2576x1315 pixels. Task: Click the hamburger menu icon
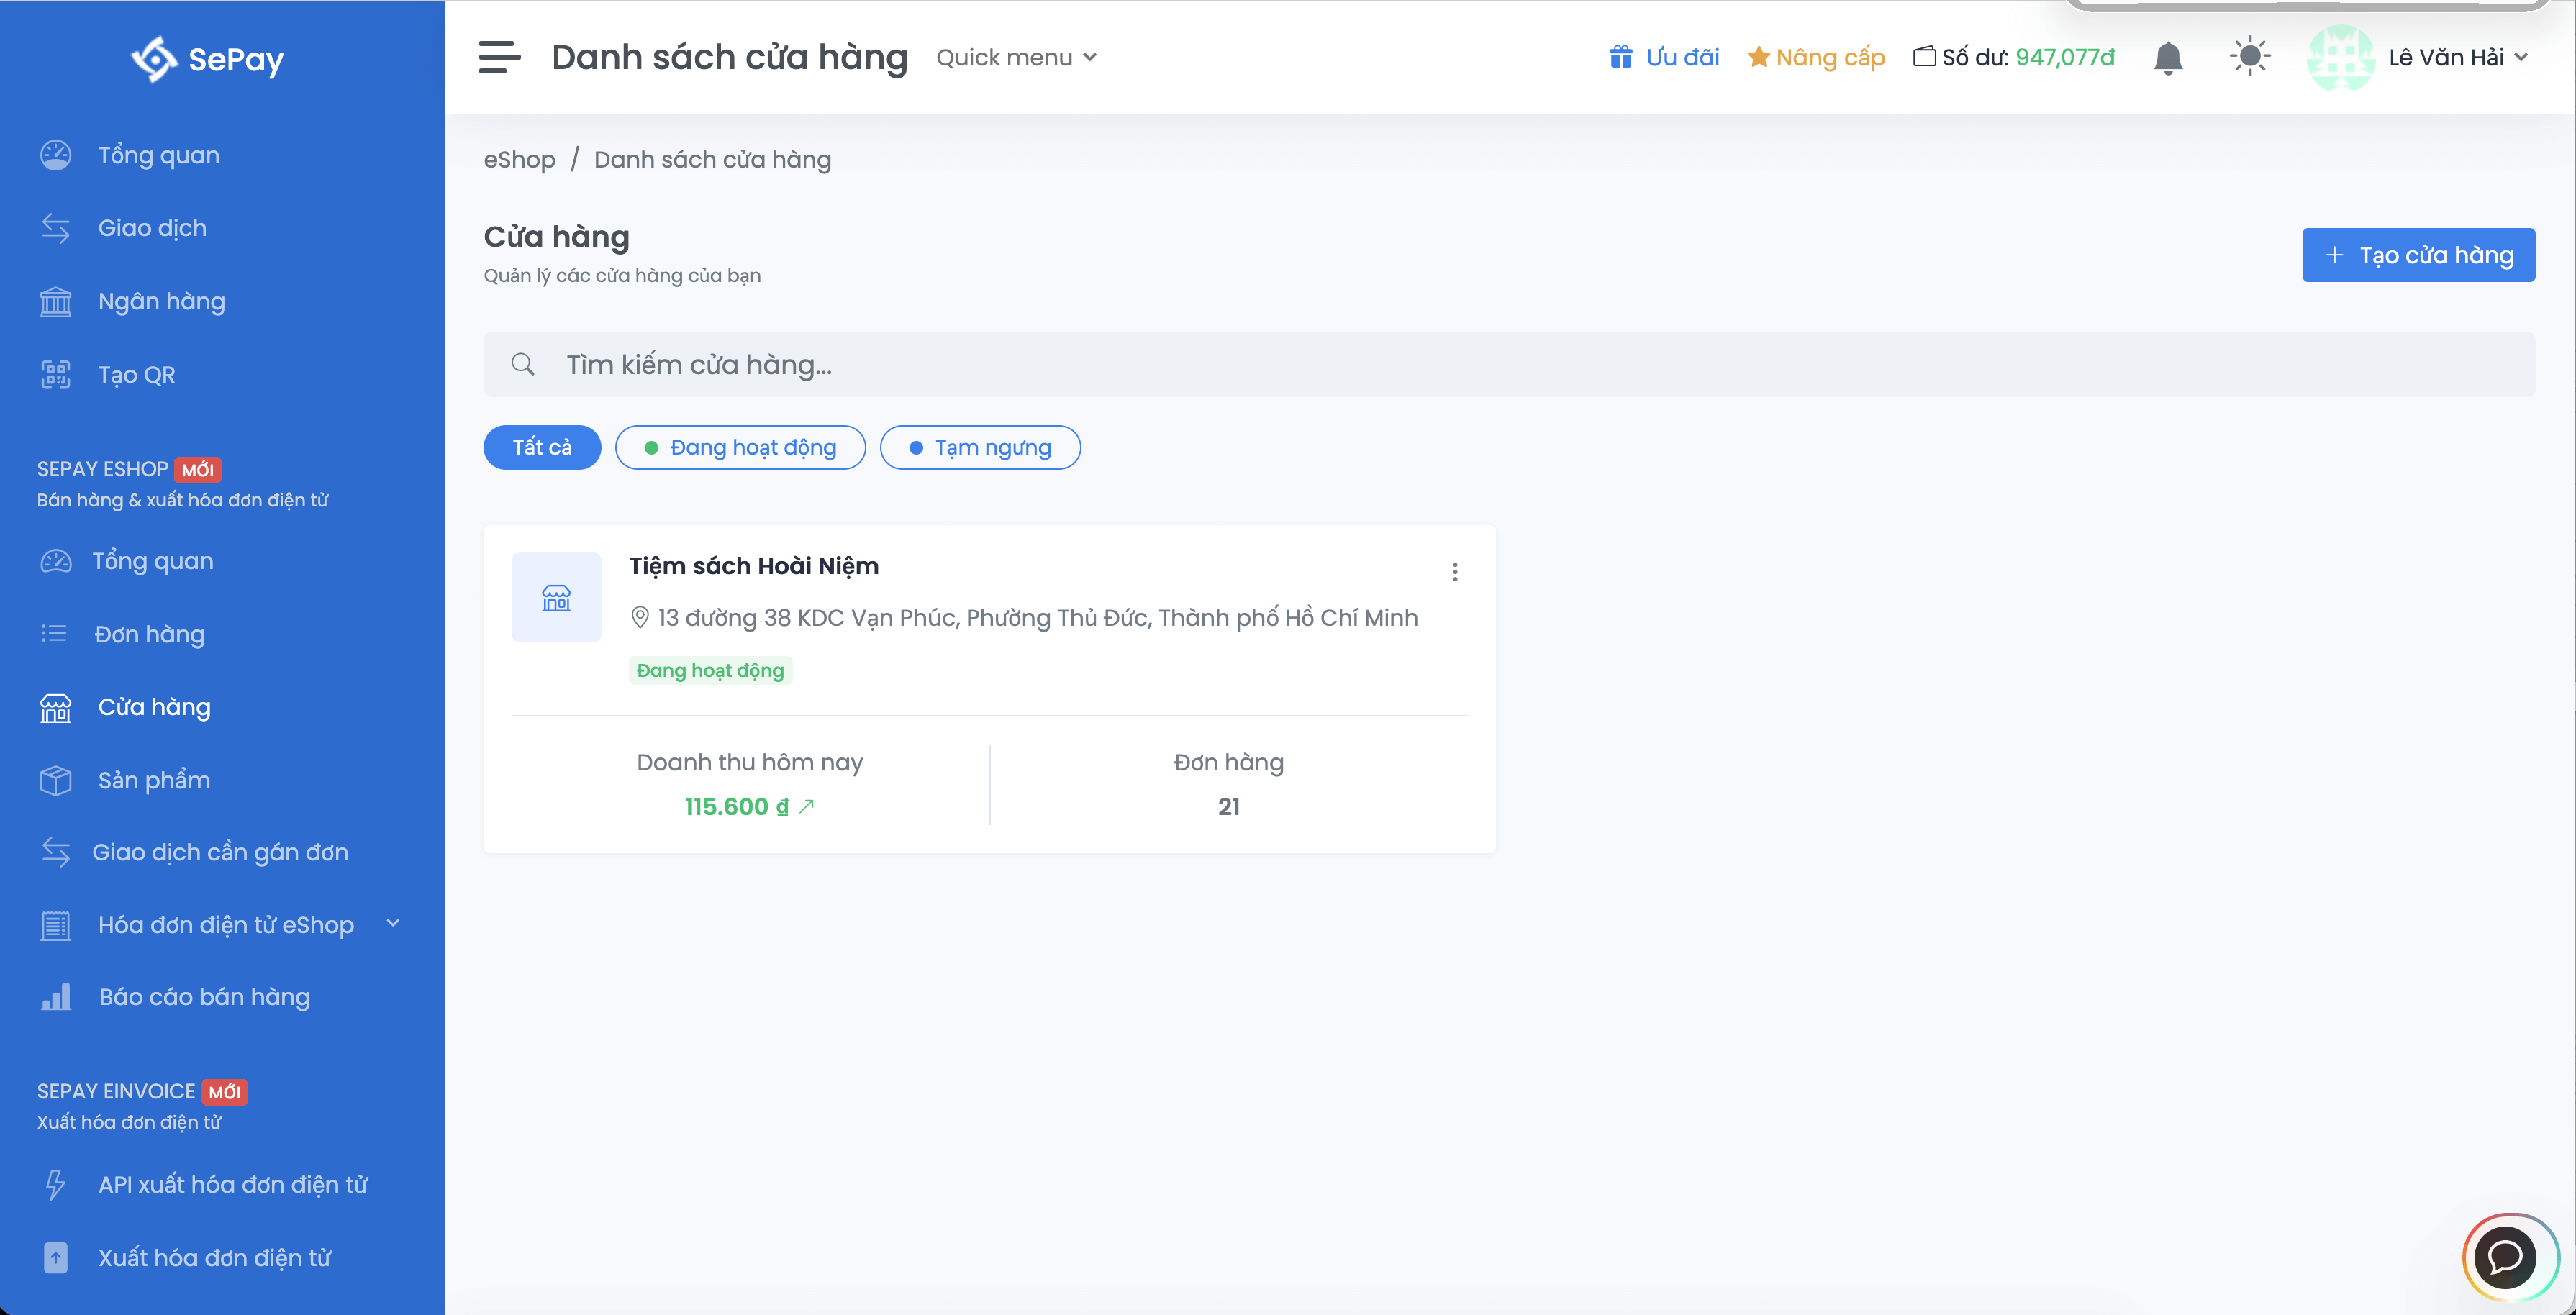499,57
